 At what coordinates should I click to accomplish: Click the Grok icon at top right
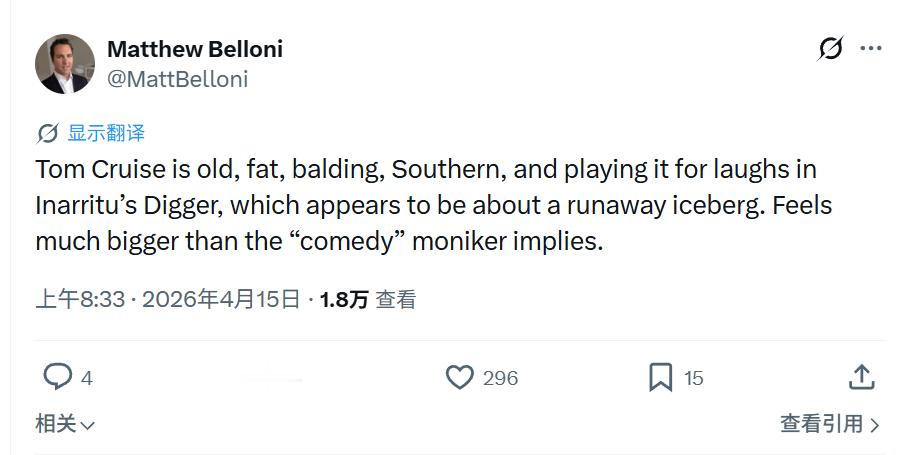pos(830,48)
